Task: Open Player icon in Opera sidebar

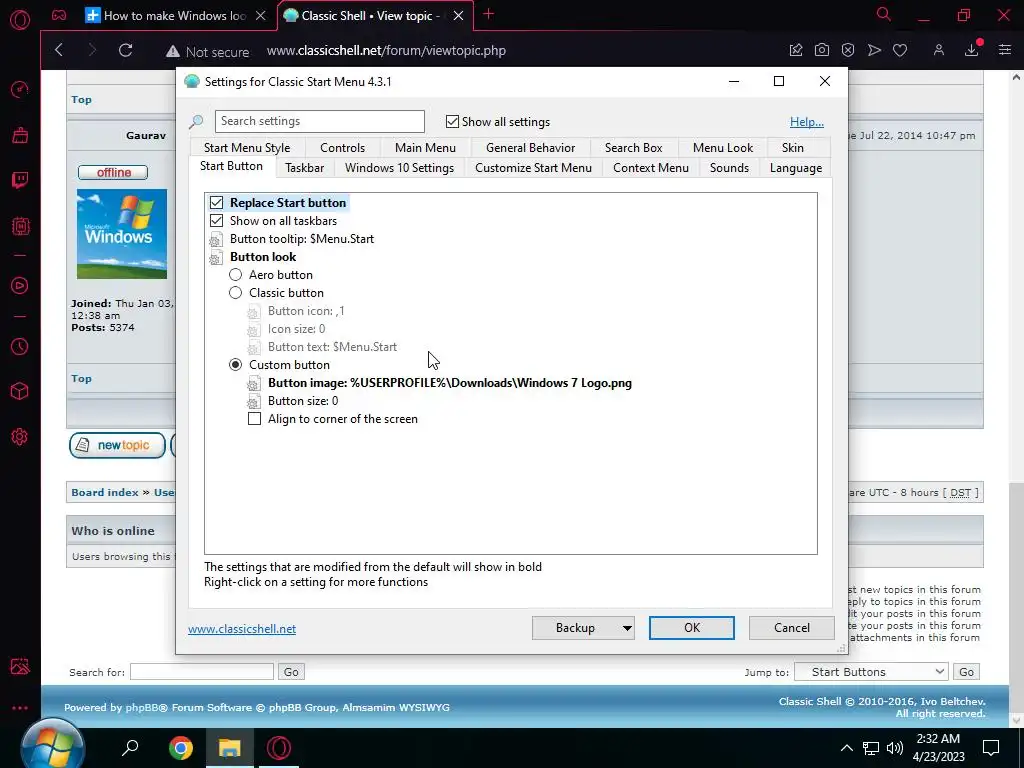Action: pos(20,285)
